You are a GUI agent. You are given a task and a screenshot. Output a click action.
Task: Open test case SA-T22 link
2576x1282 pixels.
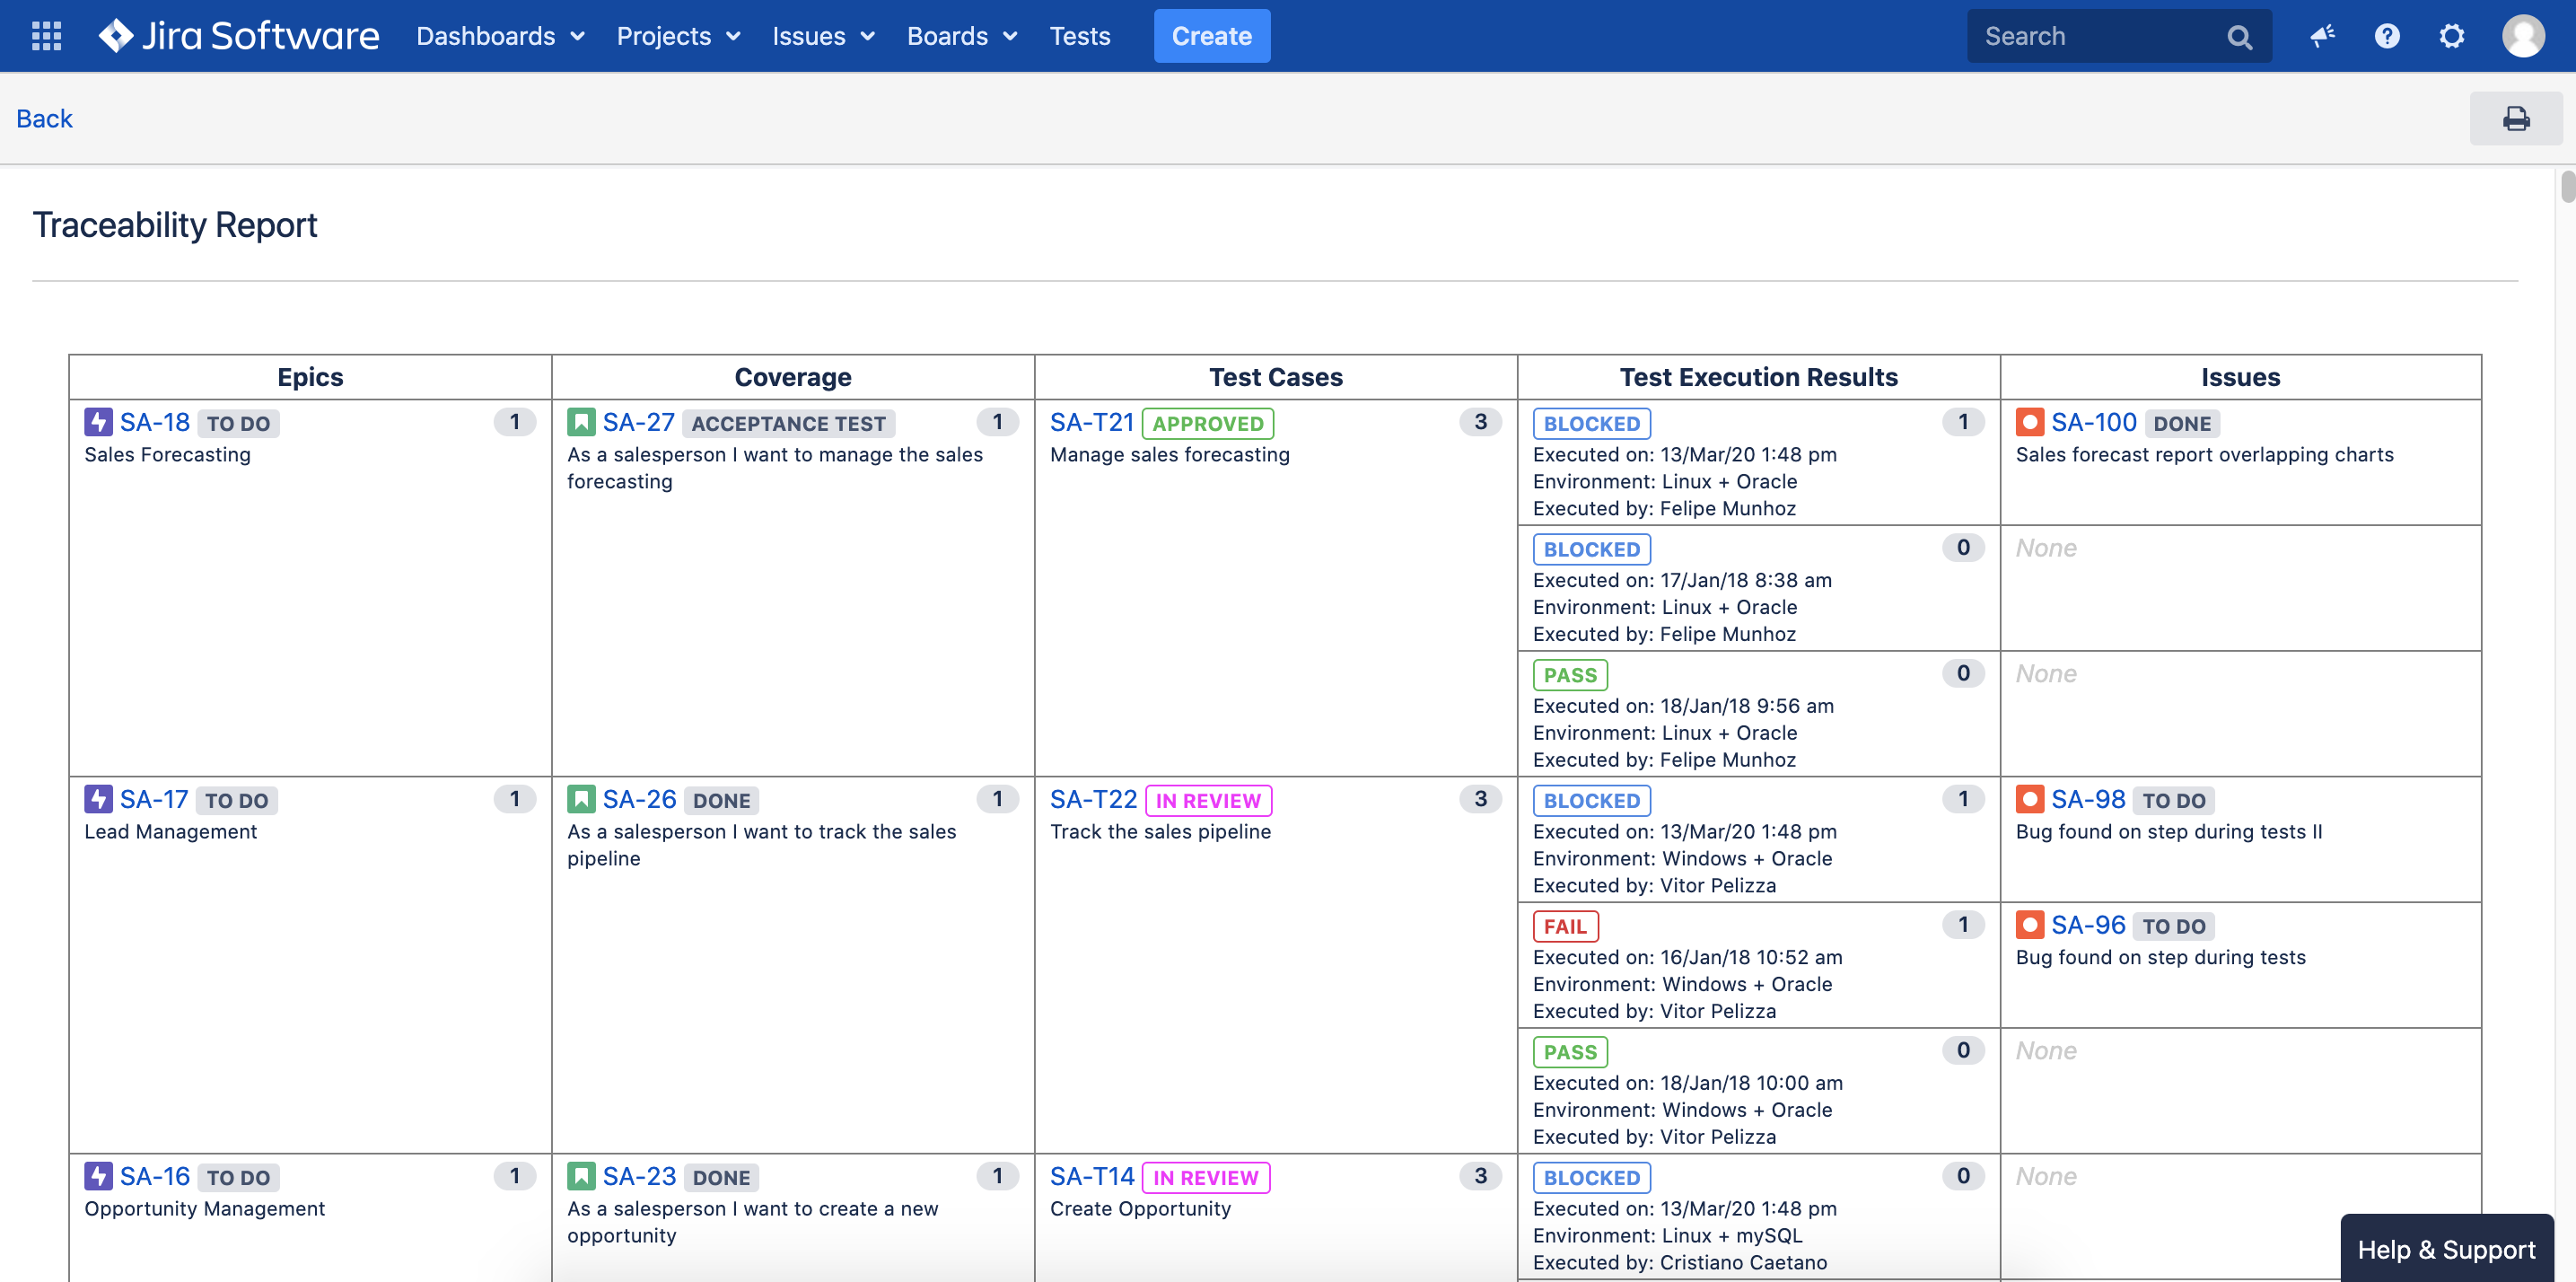(1093, 799)
